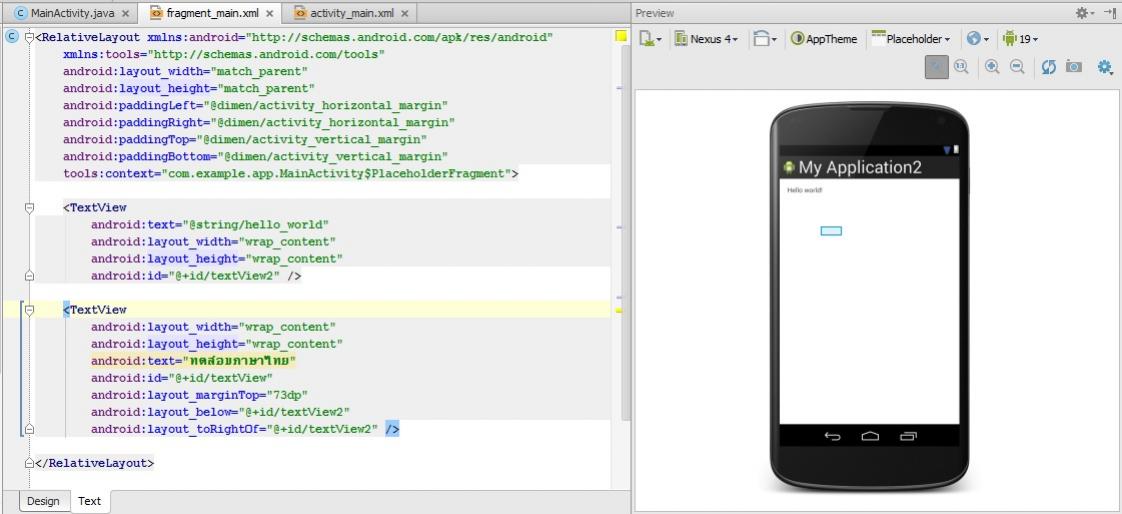The height and width of the screenshot is (514, 1122).
Task: Open the Placeholder activity dropdown
Action: tap(911, 39)
